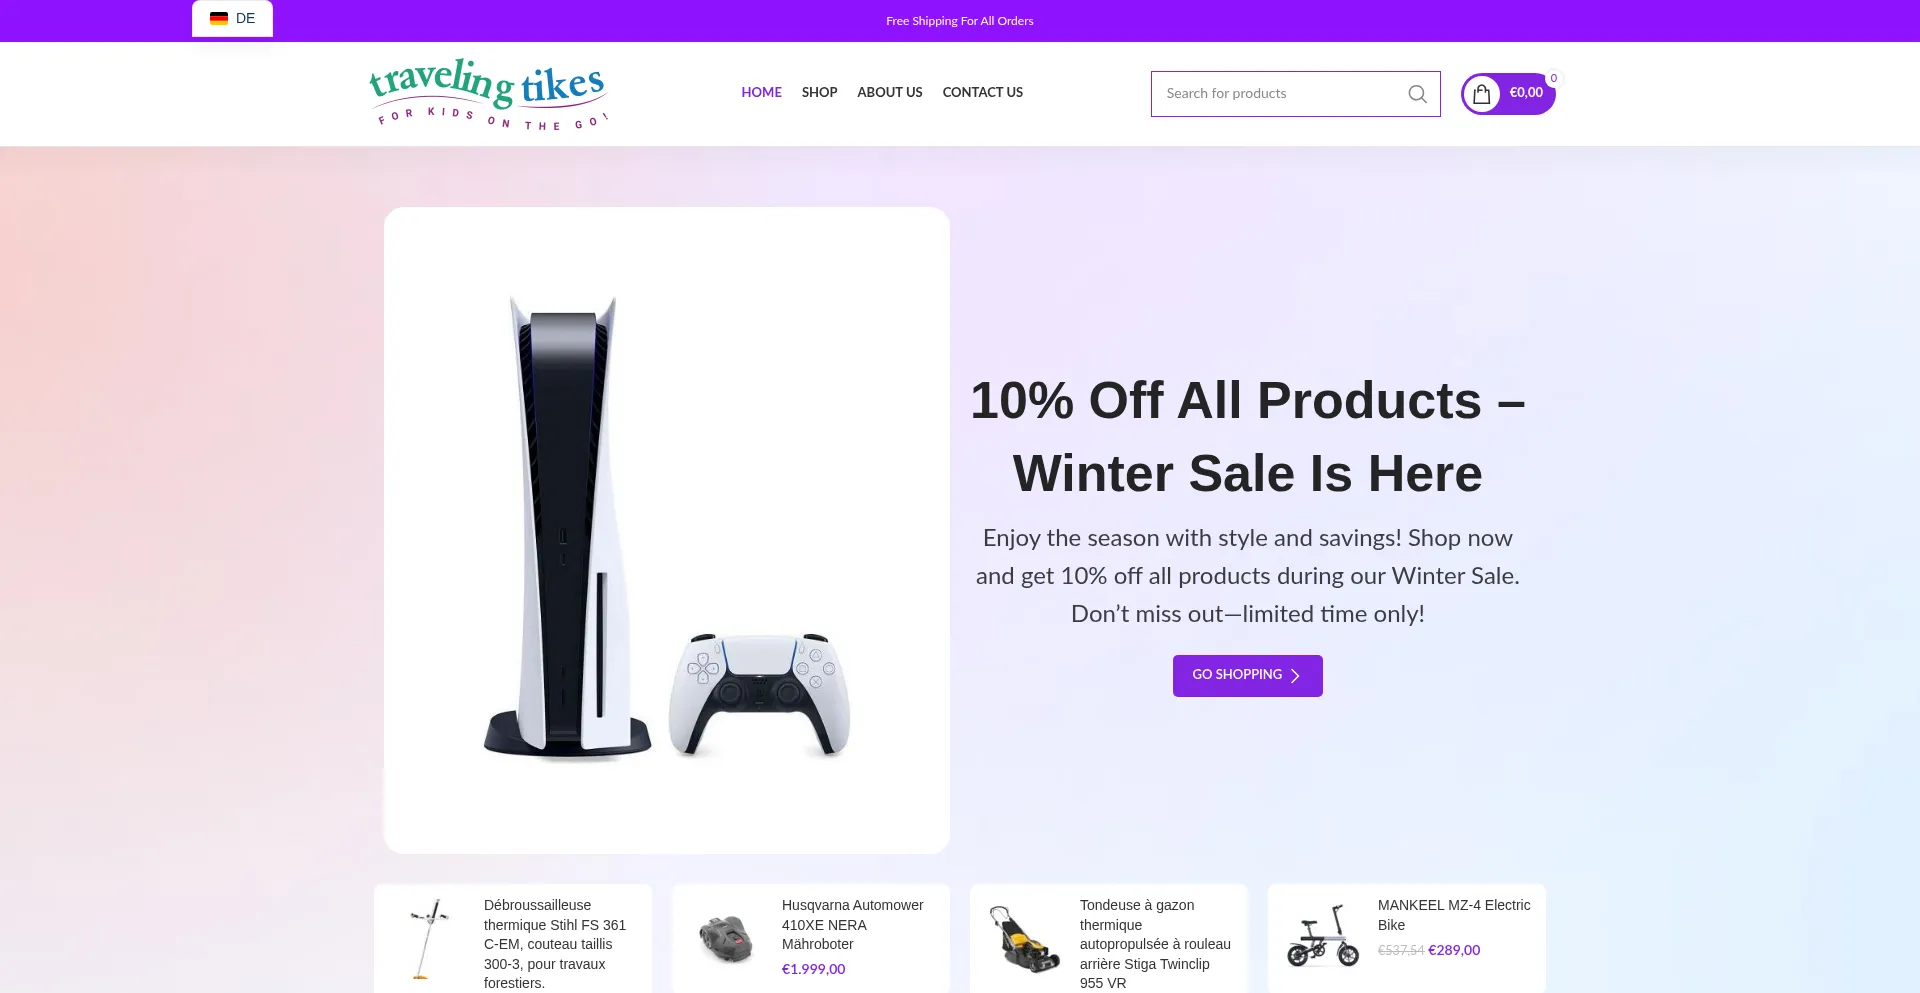Open the CONTACT US page
The height and width of the screenshot is (993, 1920).
click(x=982, y=92)
